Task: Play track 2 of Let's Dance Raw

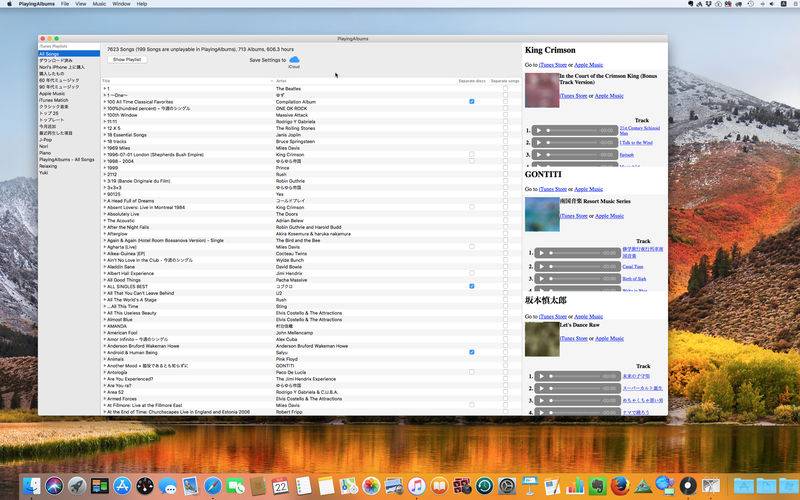Action: (x=541, y=388)
